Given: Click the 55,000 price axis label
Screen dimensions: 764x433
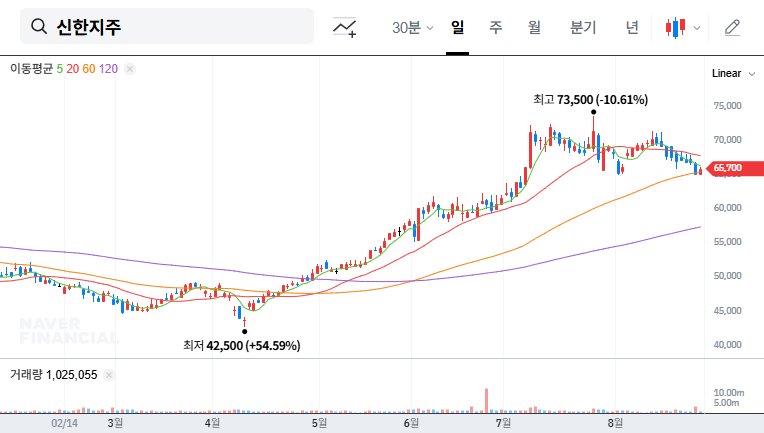Looking at the screenshot, I should [x=727, y=242].
